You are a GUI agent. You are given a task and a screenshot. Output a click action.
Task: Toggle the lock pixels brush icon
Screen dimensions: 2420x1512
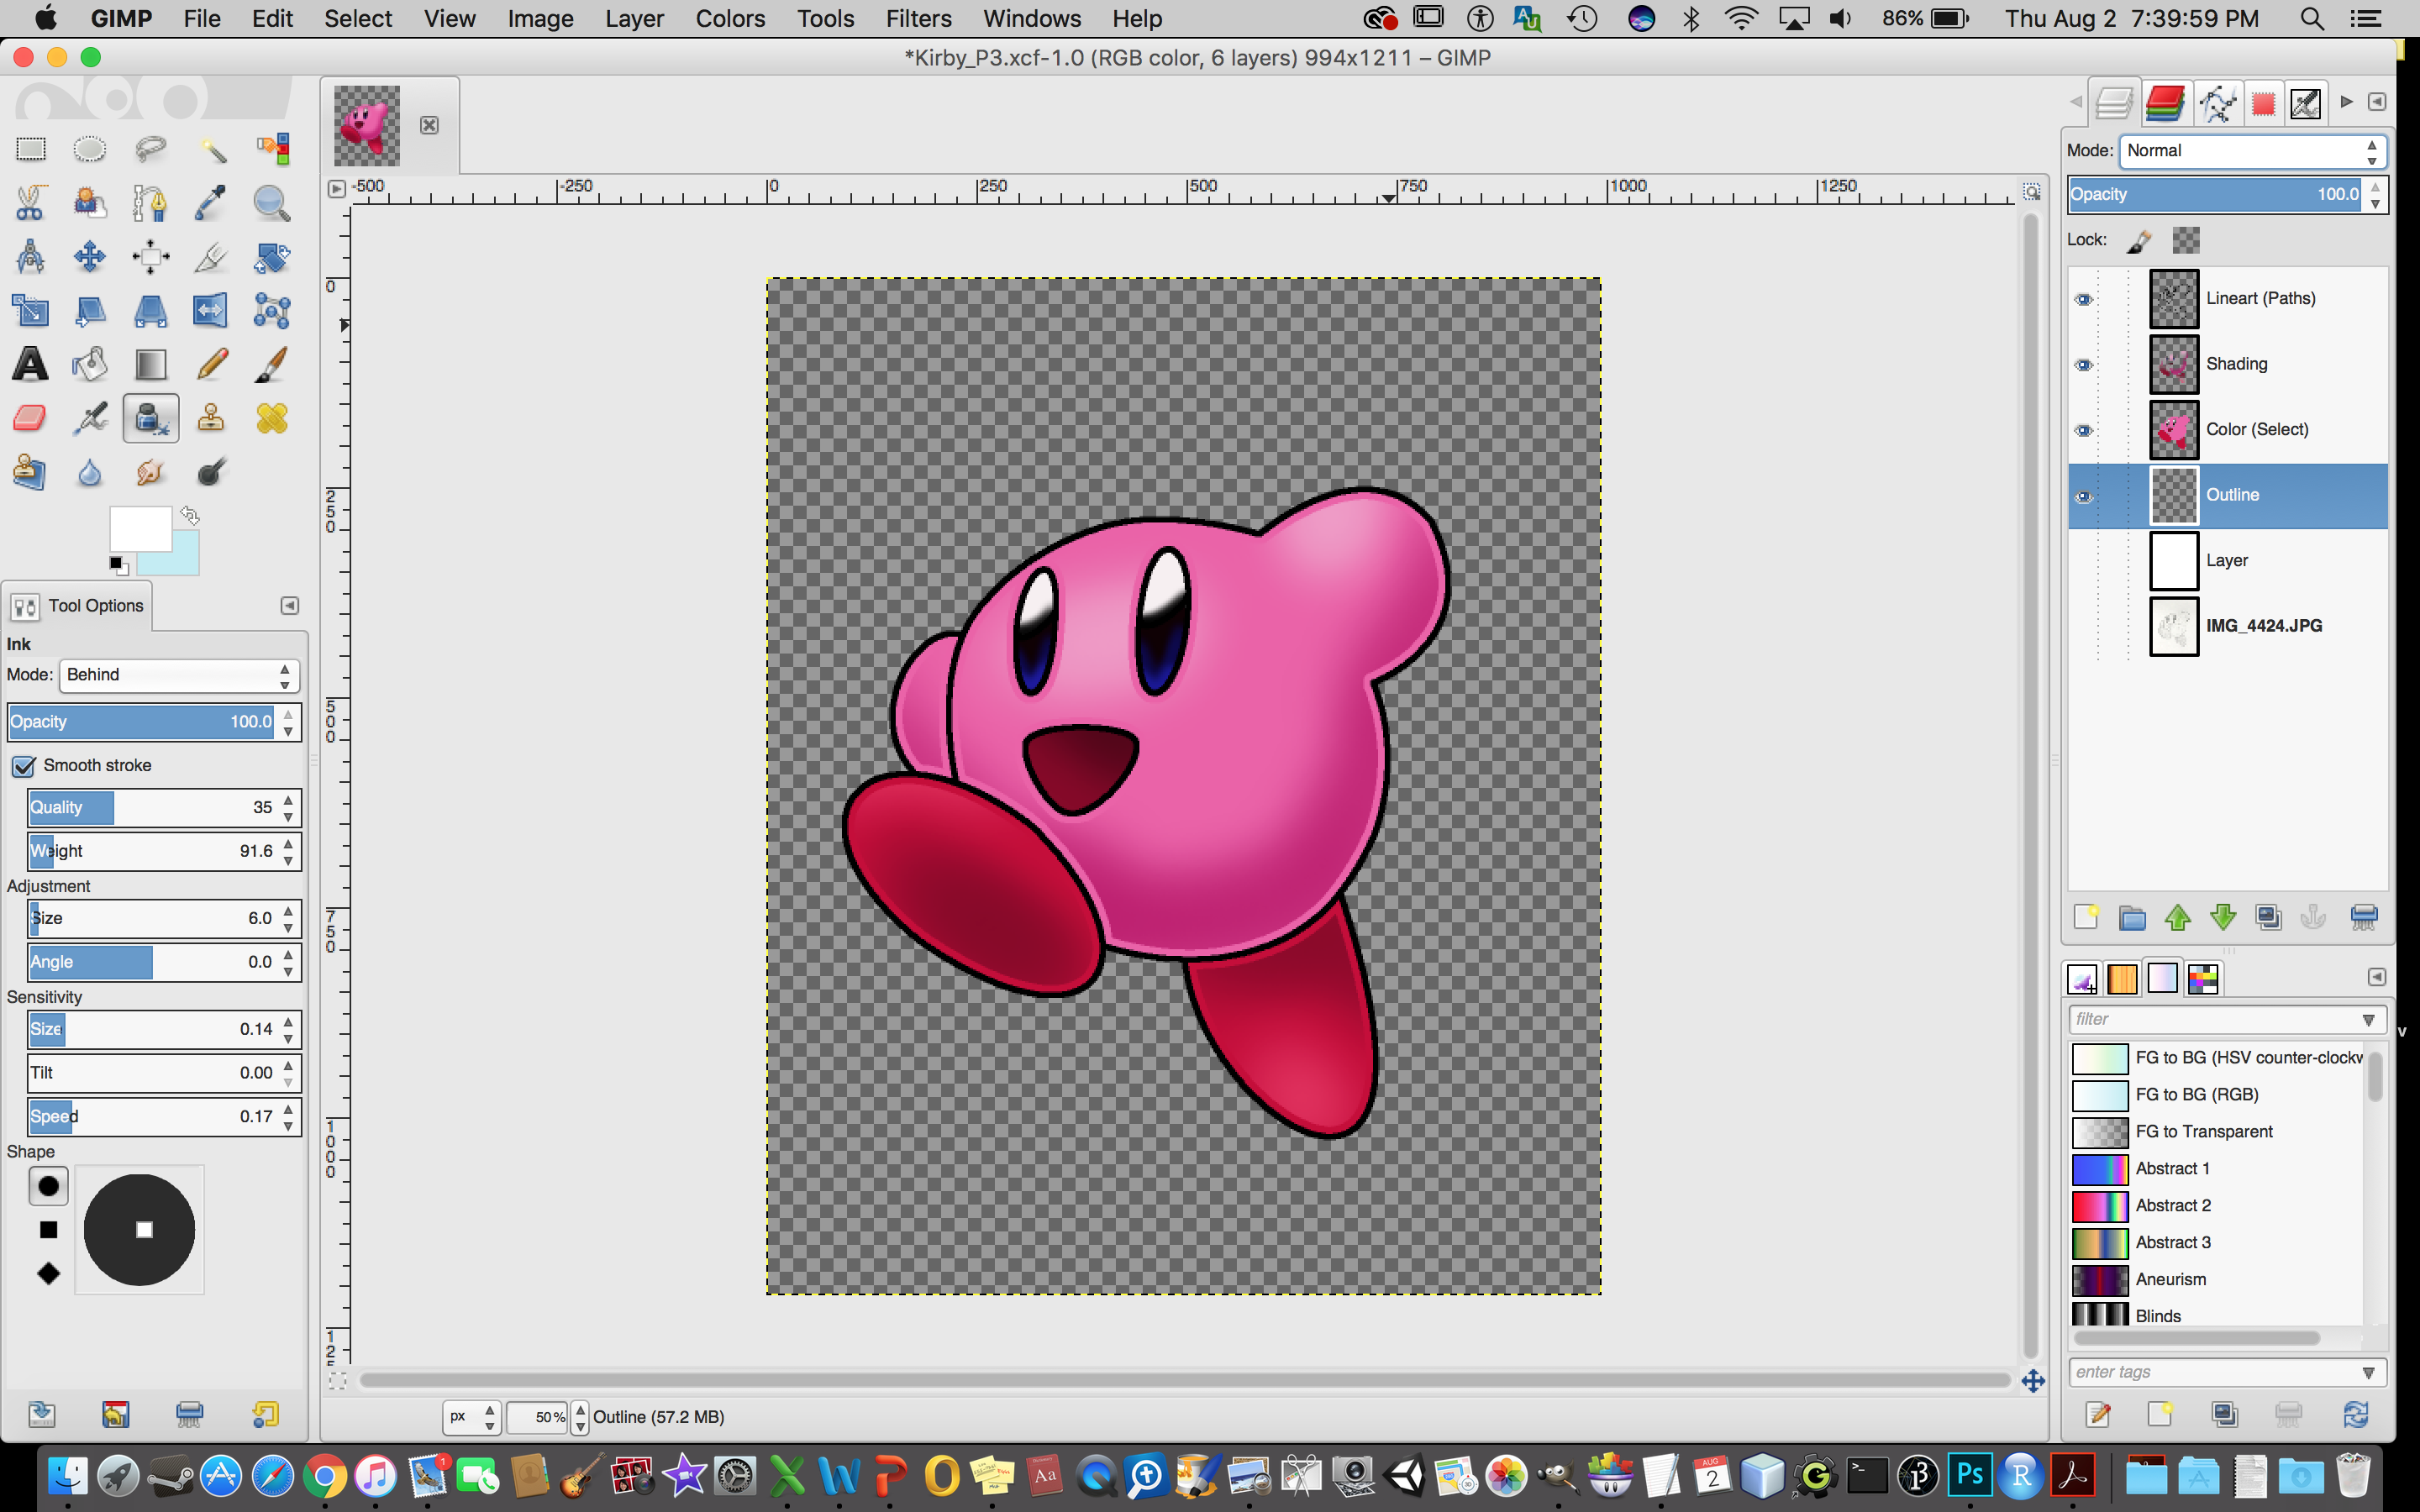click(x=2139, y=241)
